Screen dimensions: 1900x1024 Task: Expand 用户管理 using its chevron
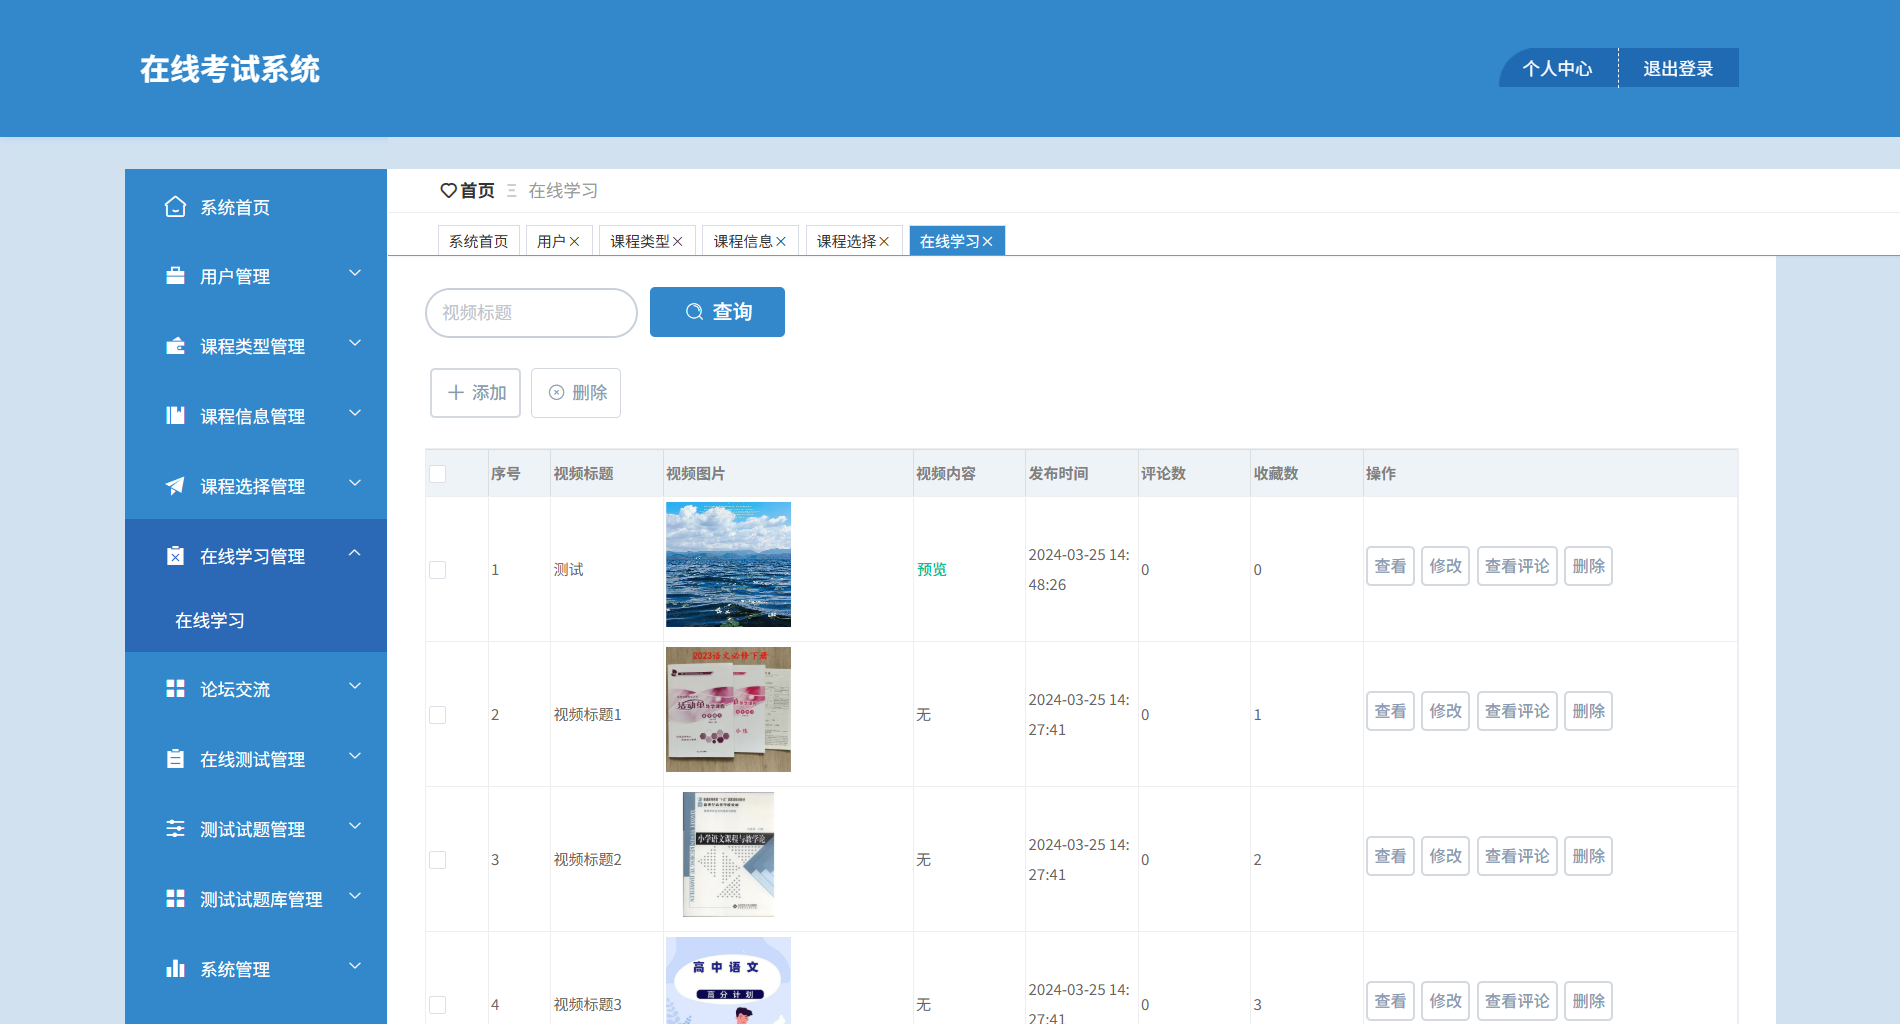click(x=355, y=273)
